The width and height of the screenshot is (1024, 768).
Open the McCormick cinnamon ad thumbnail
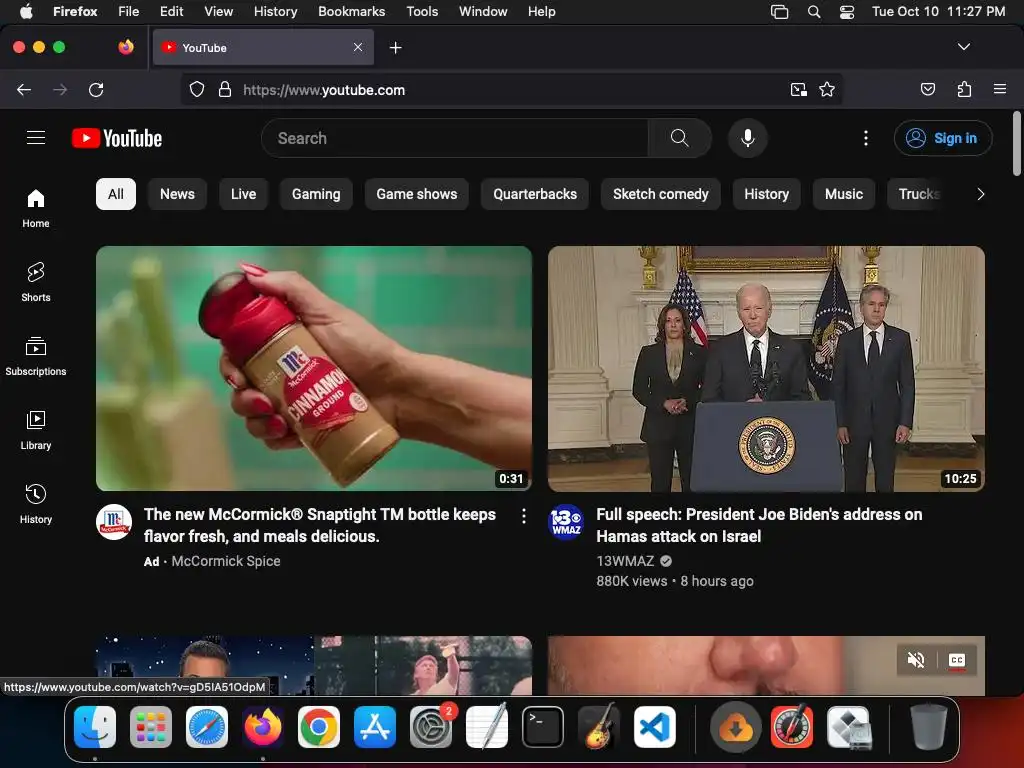click(314, 368)
